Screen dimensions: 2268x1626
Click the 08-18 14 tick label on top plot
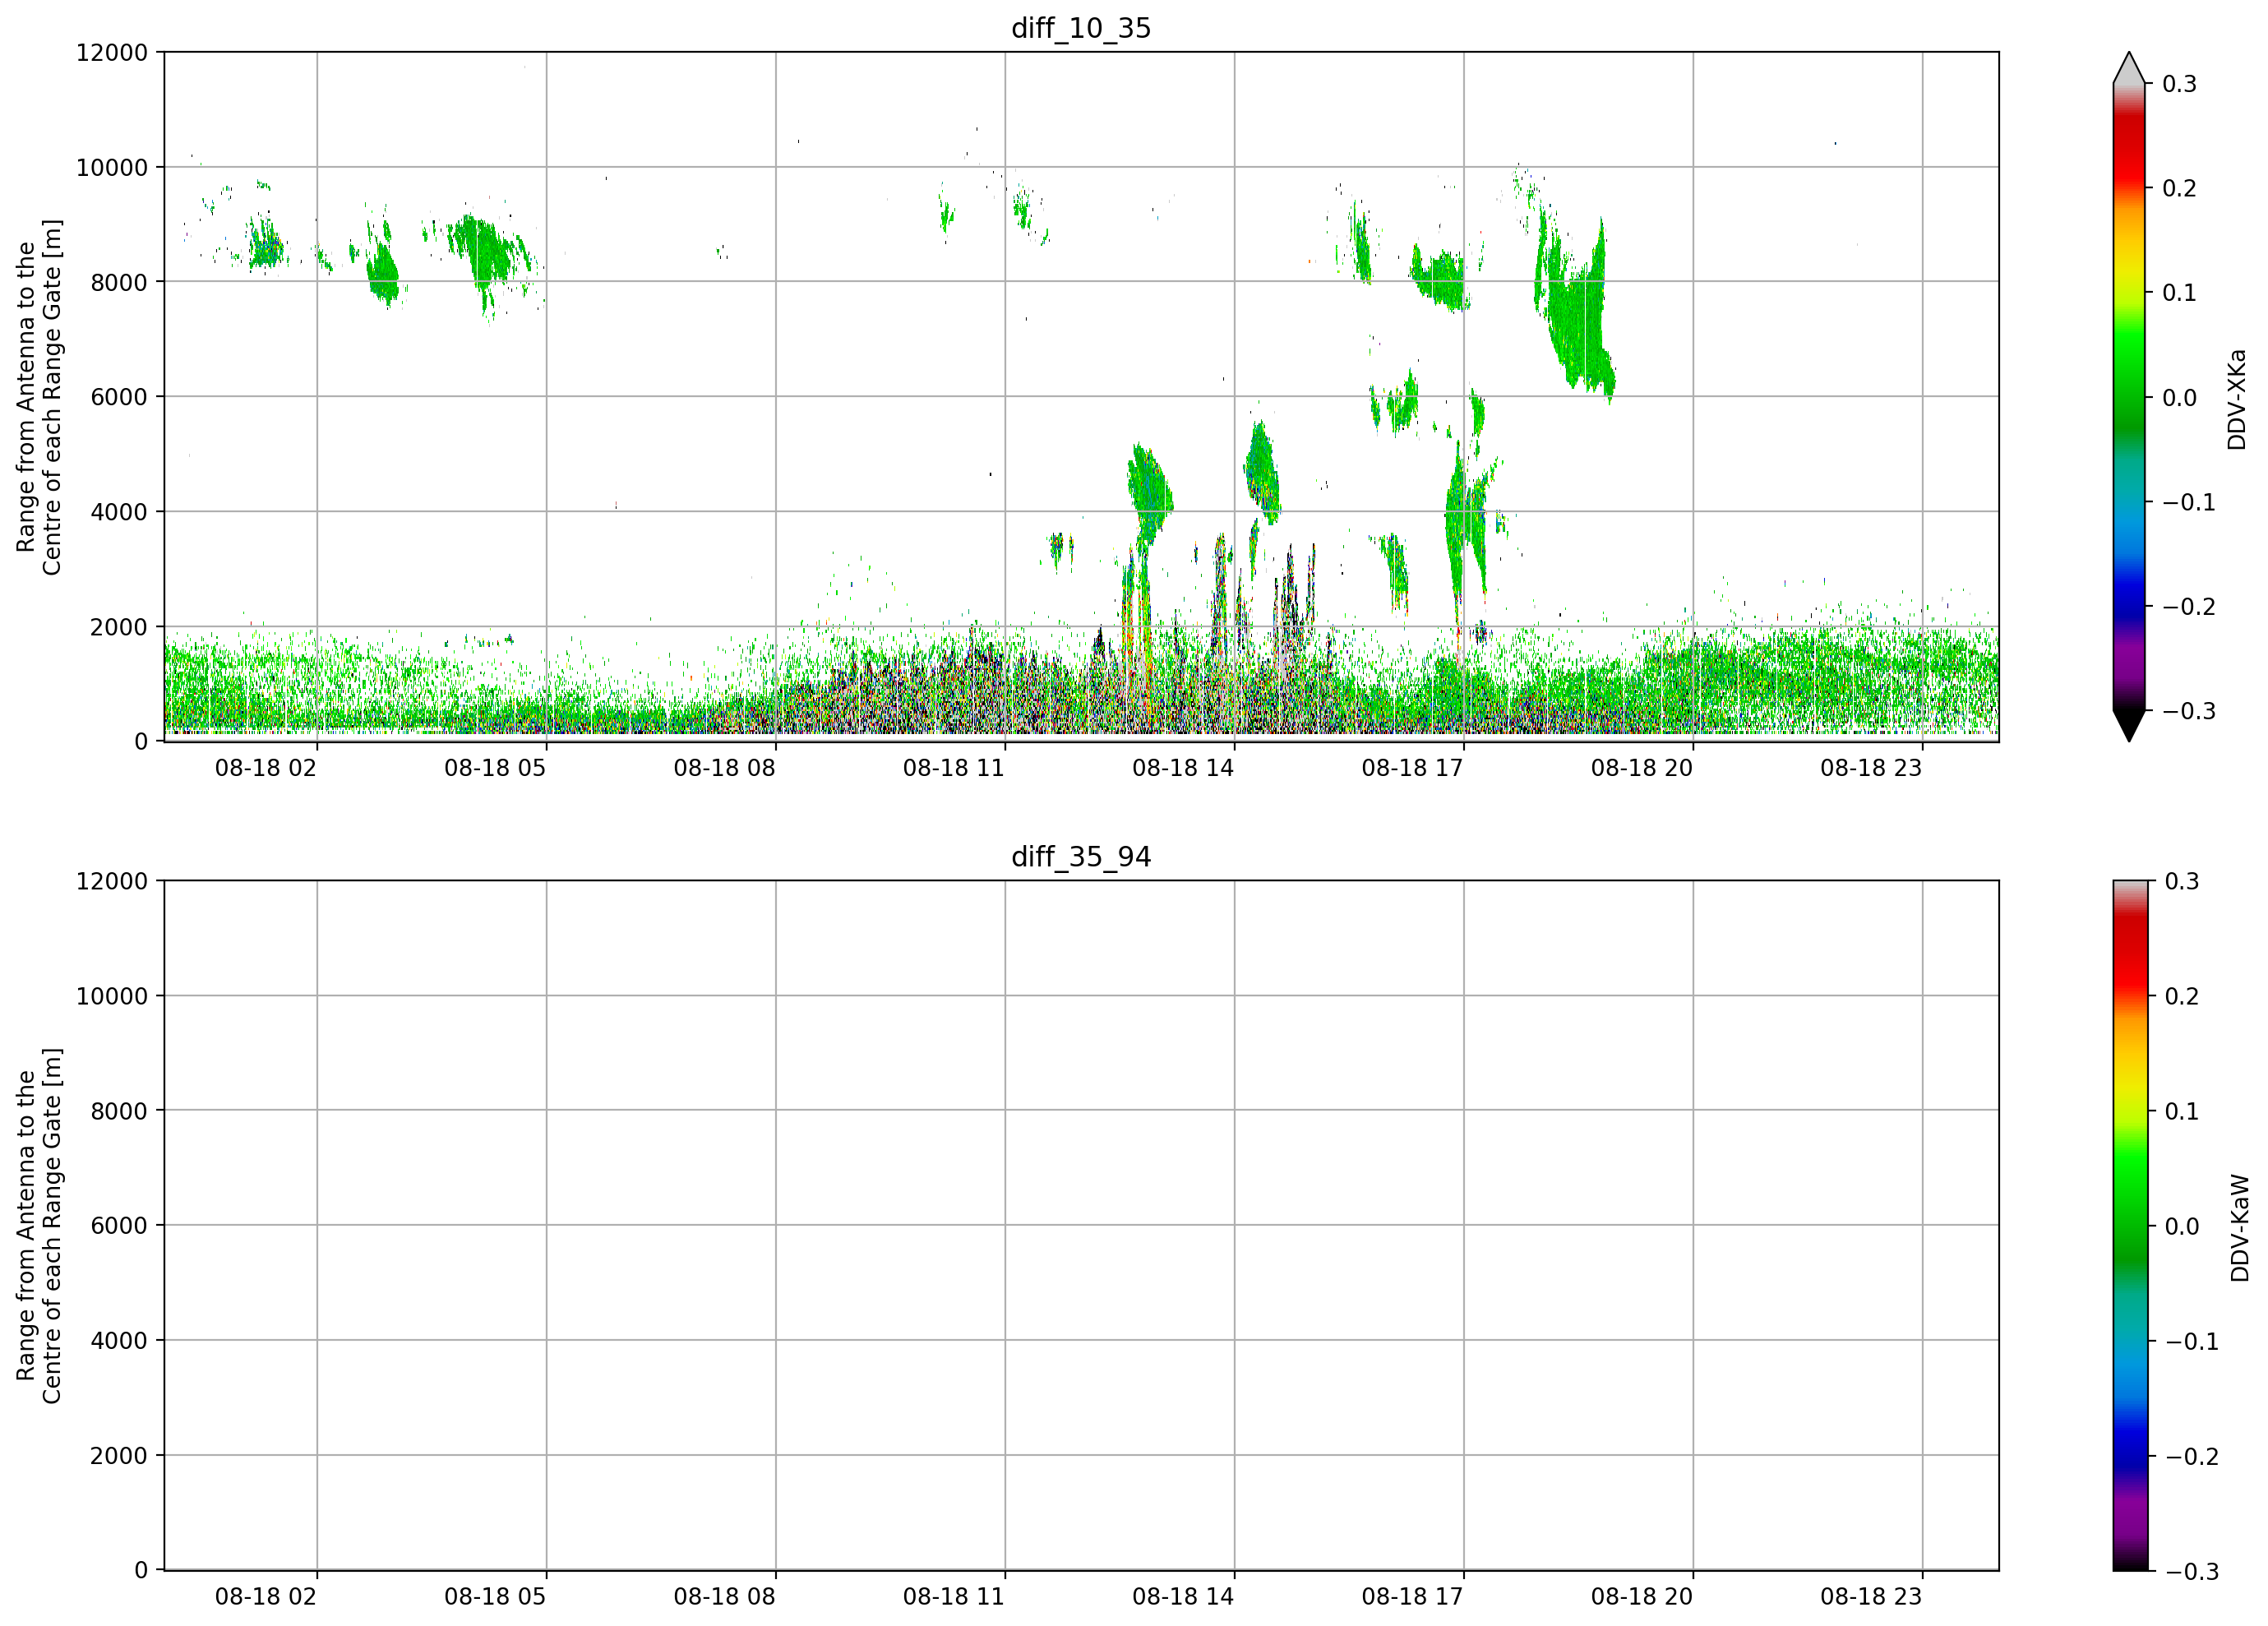click(1183, 768)
